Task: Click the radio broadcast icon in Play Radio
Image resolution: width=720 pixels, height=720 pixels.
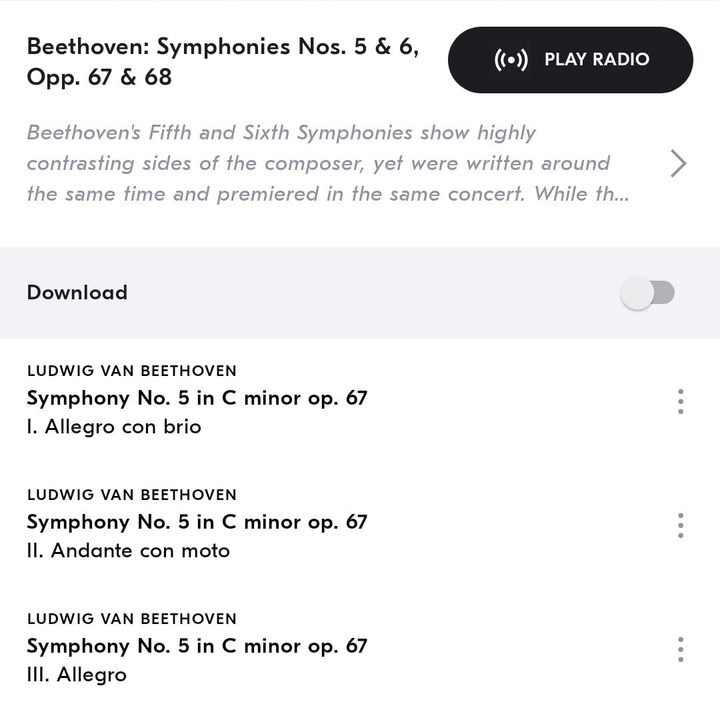Action: tap(511, 60)
